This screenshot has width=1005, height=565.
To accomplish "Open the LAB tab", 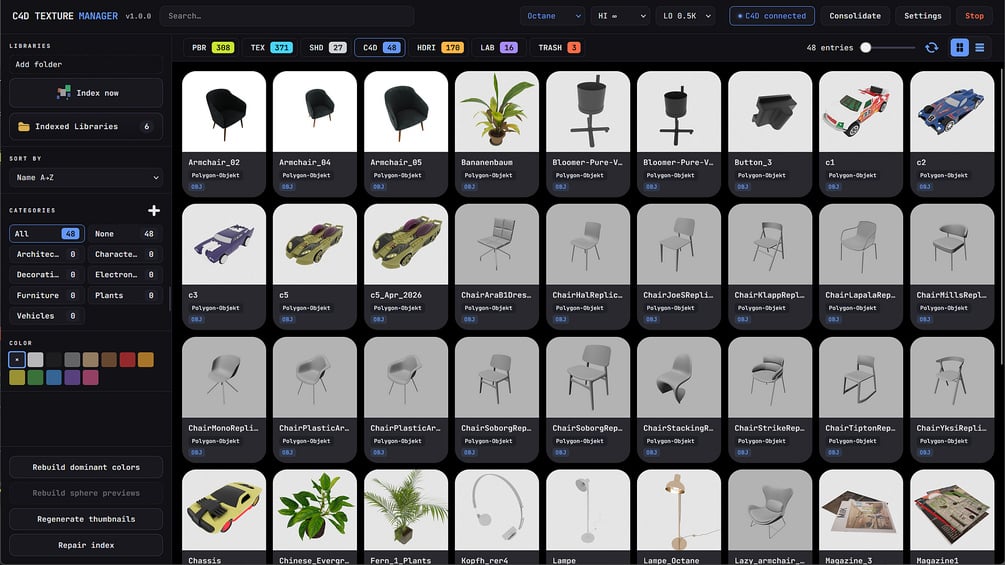I will click(498, 47).
